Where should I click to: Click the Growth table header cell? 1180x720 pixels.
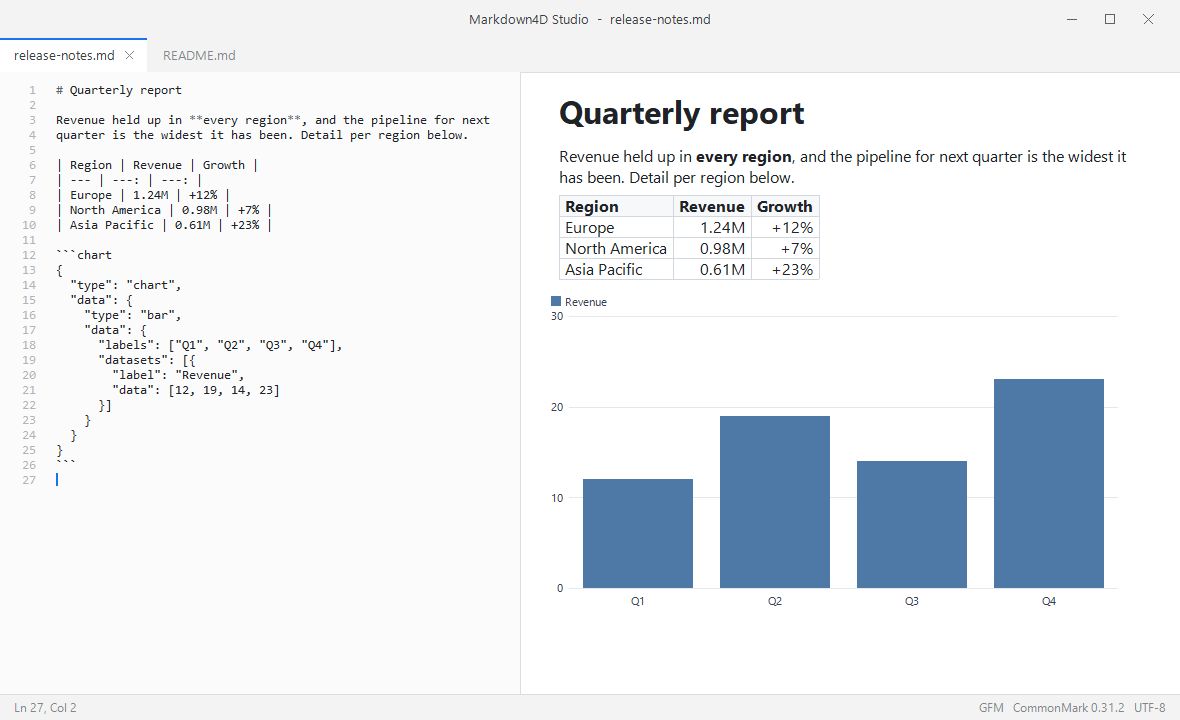pyautogui.click(x=785, y=206)
